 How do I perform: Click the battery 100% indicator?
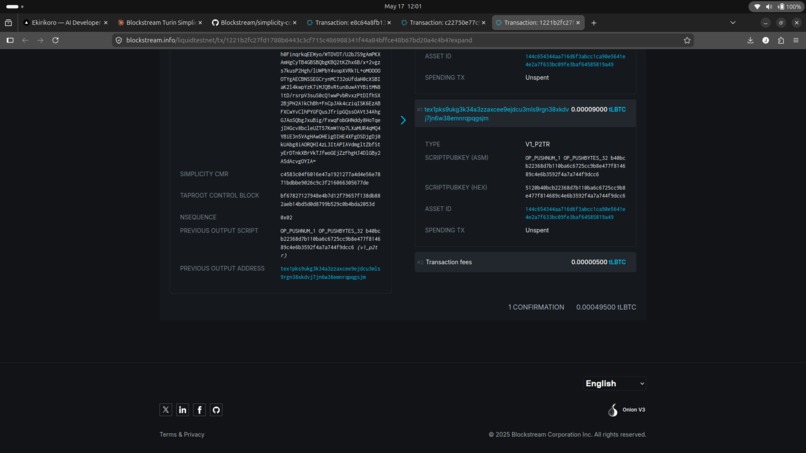pos(789,7)
